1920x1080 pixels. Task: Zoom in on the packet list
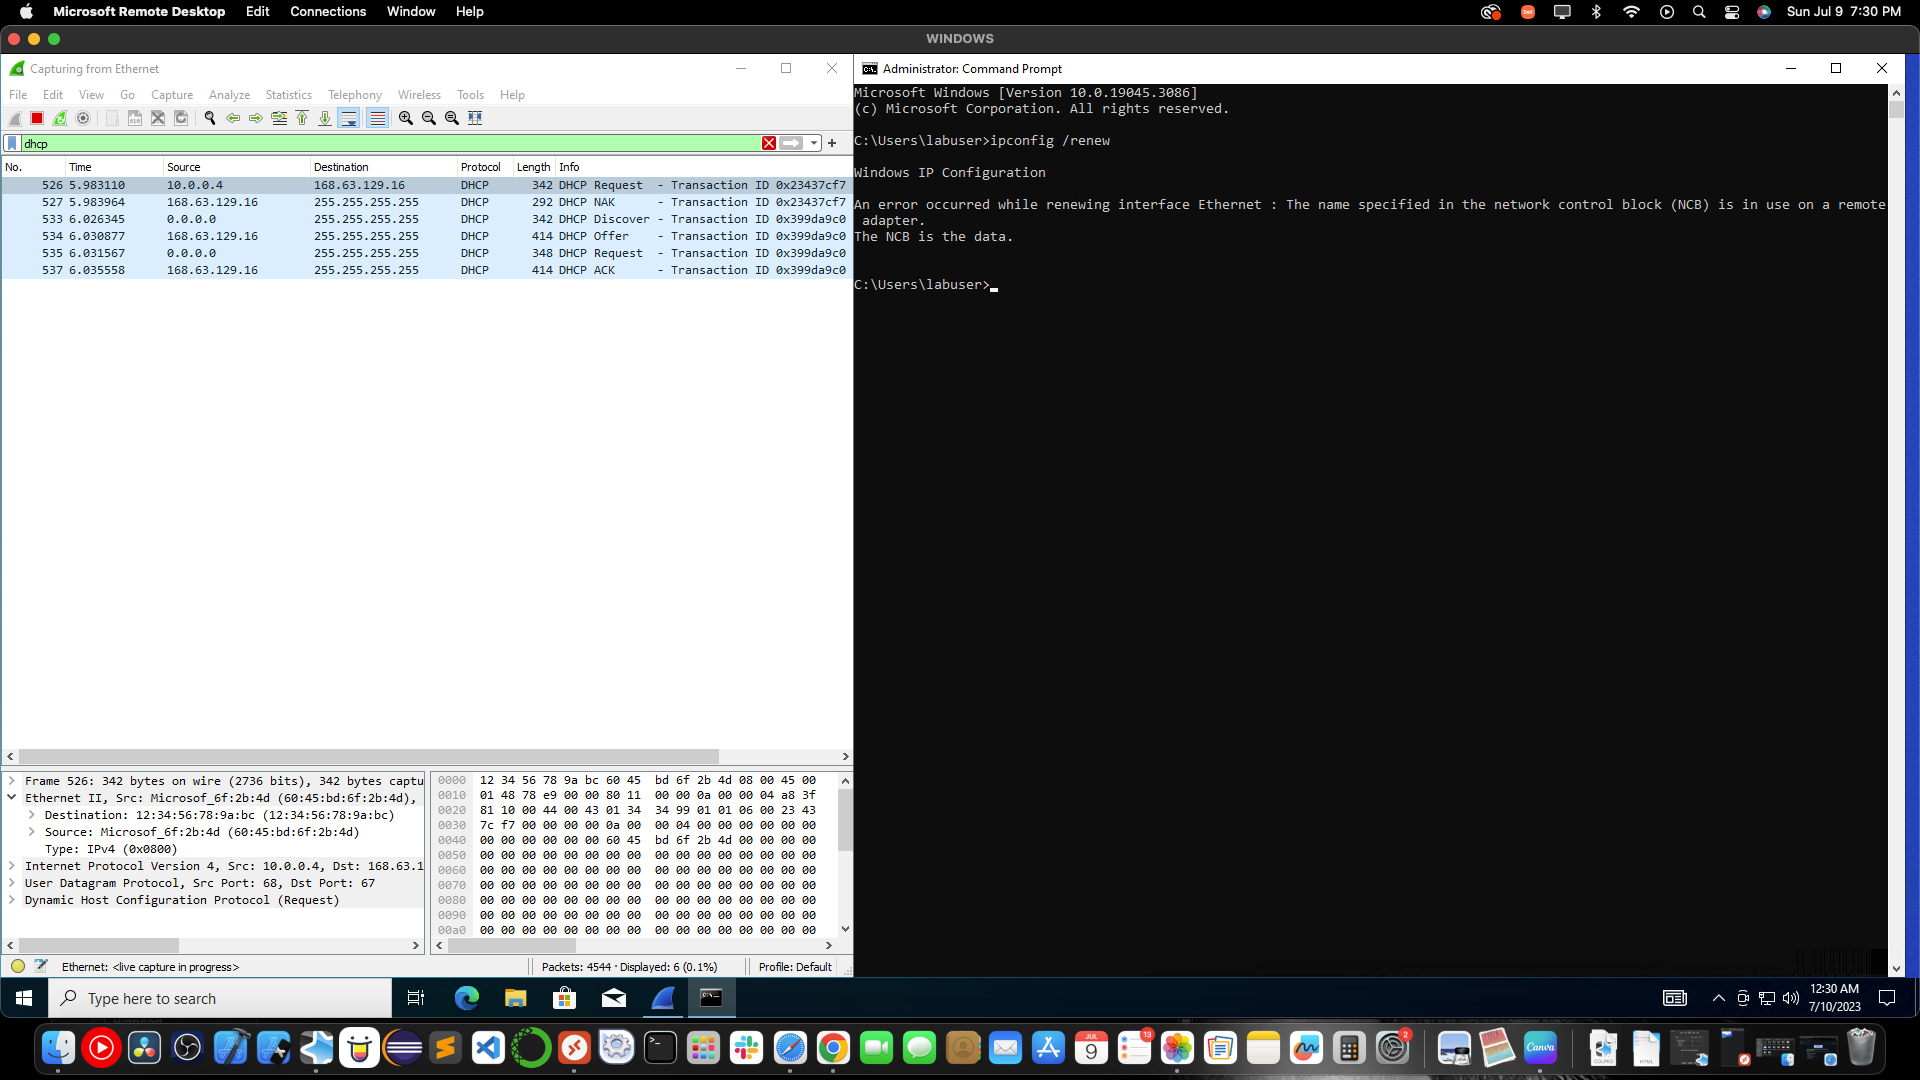coord(405,117)
